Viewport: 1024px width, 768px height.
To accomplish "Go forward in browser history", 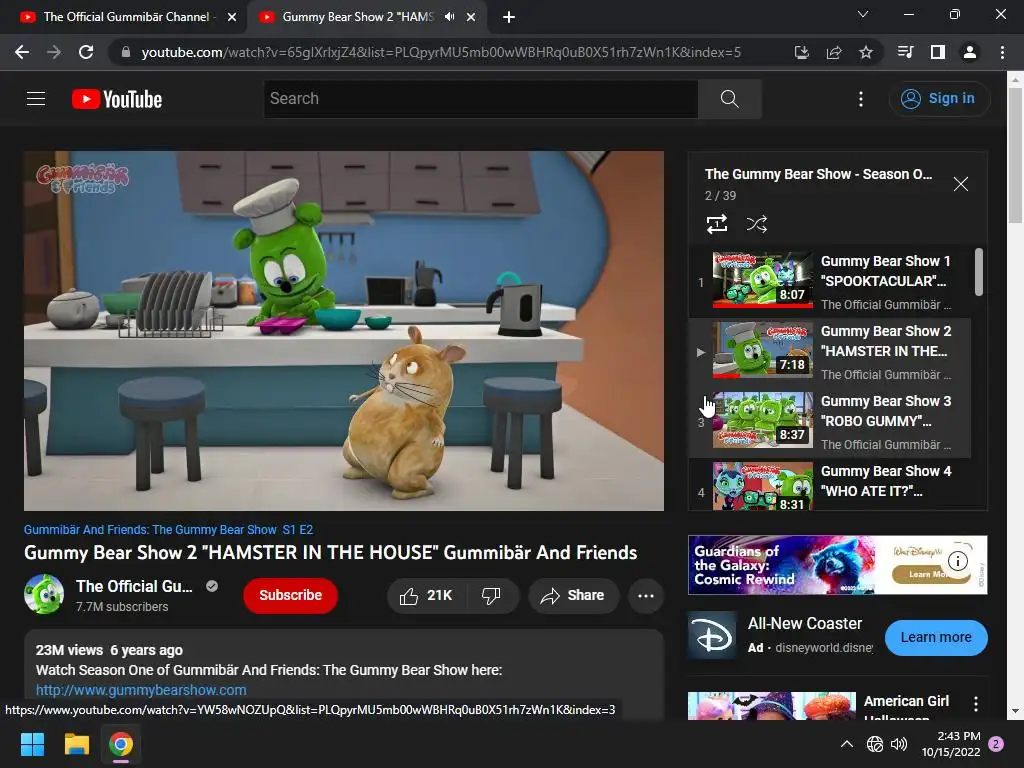I will click(54, 52).
